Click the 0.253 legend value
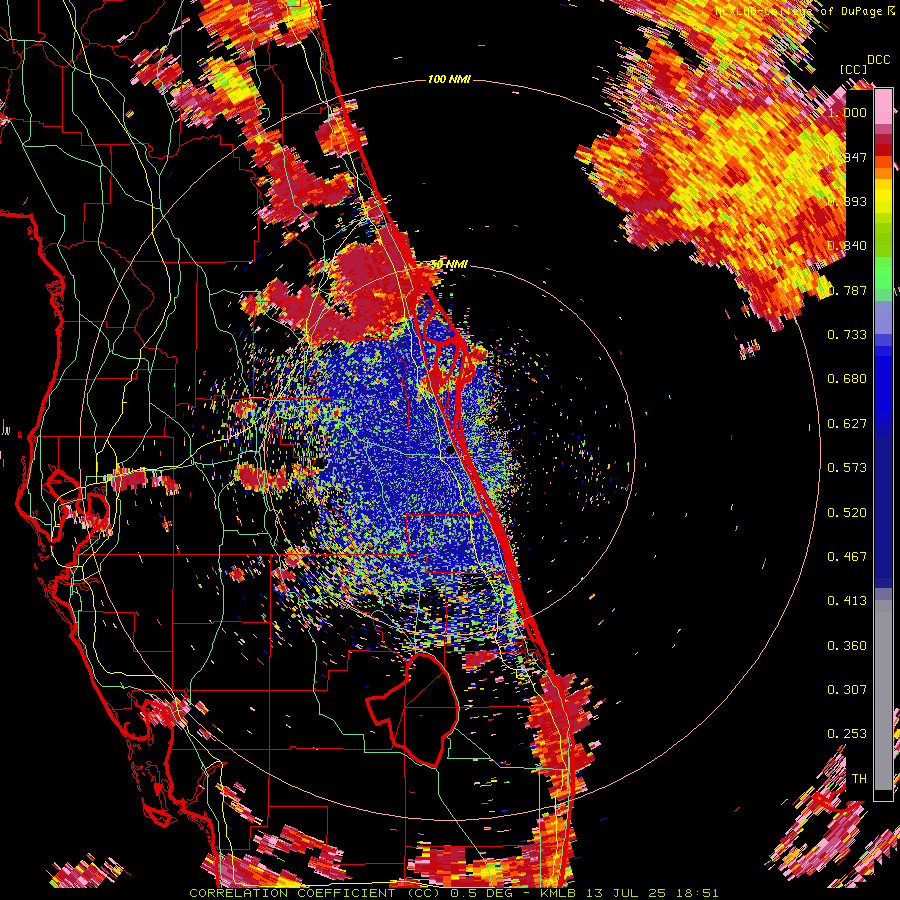 point(847,734)
